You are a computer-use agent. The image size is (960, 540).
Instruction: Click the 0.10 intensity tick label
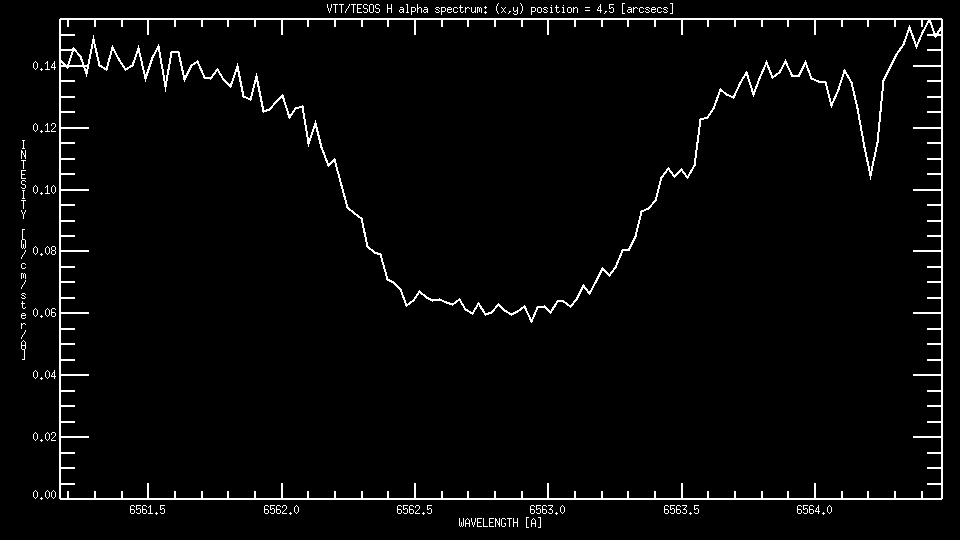(45, 190)
